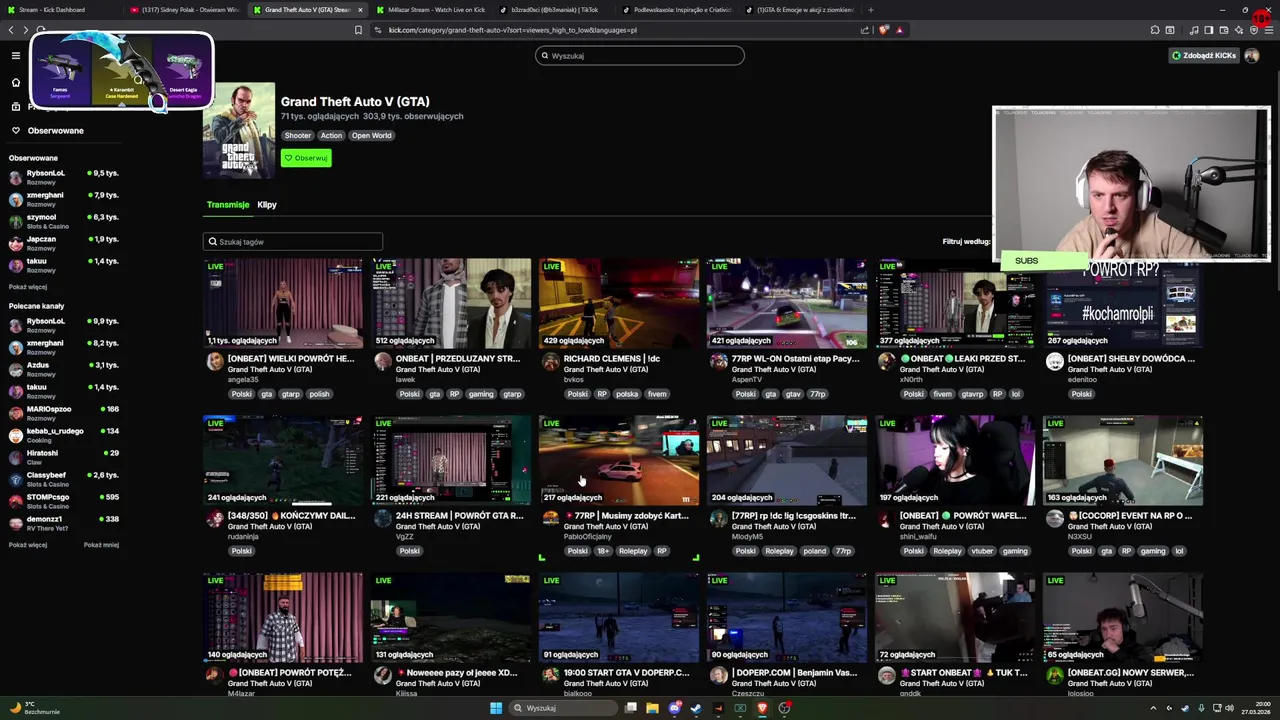Click the share icon in the address bar

[x=865, y=30]
